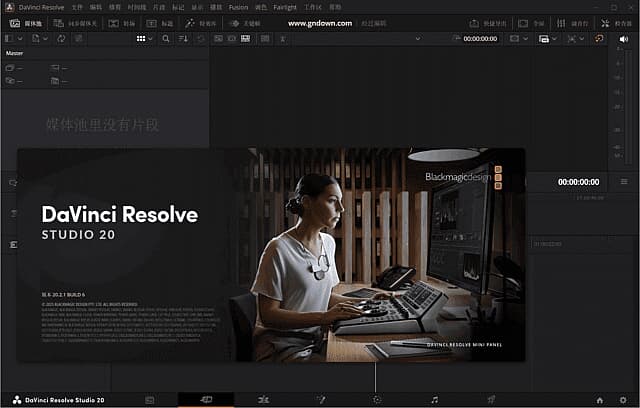Expand the bin list layout dropdown
This screenshot has width=640, height=408.
22,38
